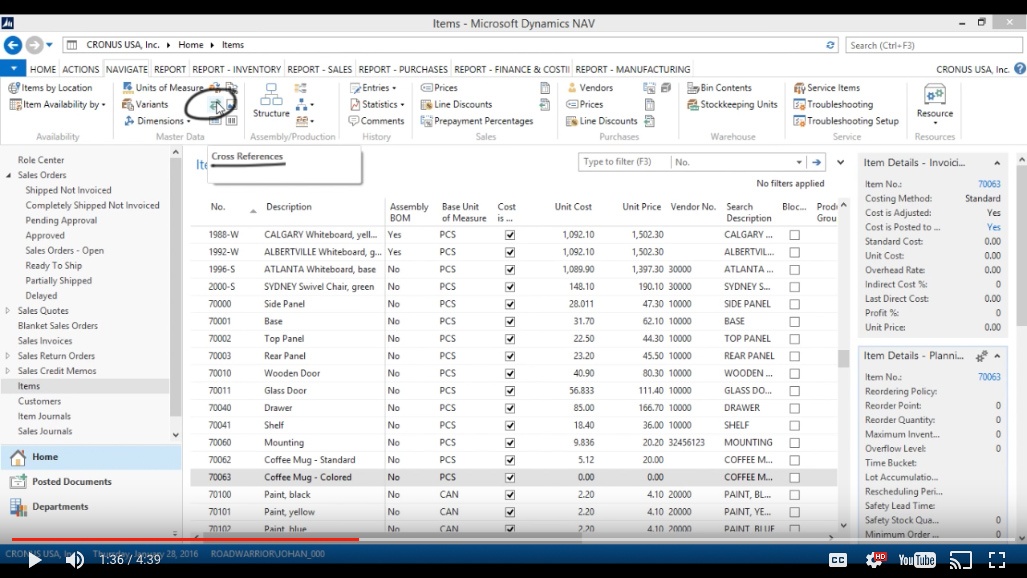This screenshot has height=578, width=1027.
Task: Switch to the REPORT ribbon tab
Action: tap(170, 69)
